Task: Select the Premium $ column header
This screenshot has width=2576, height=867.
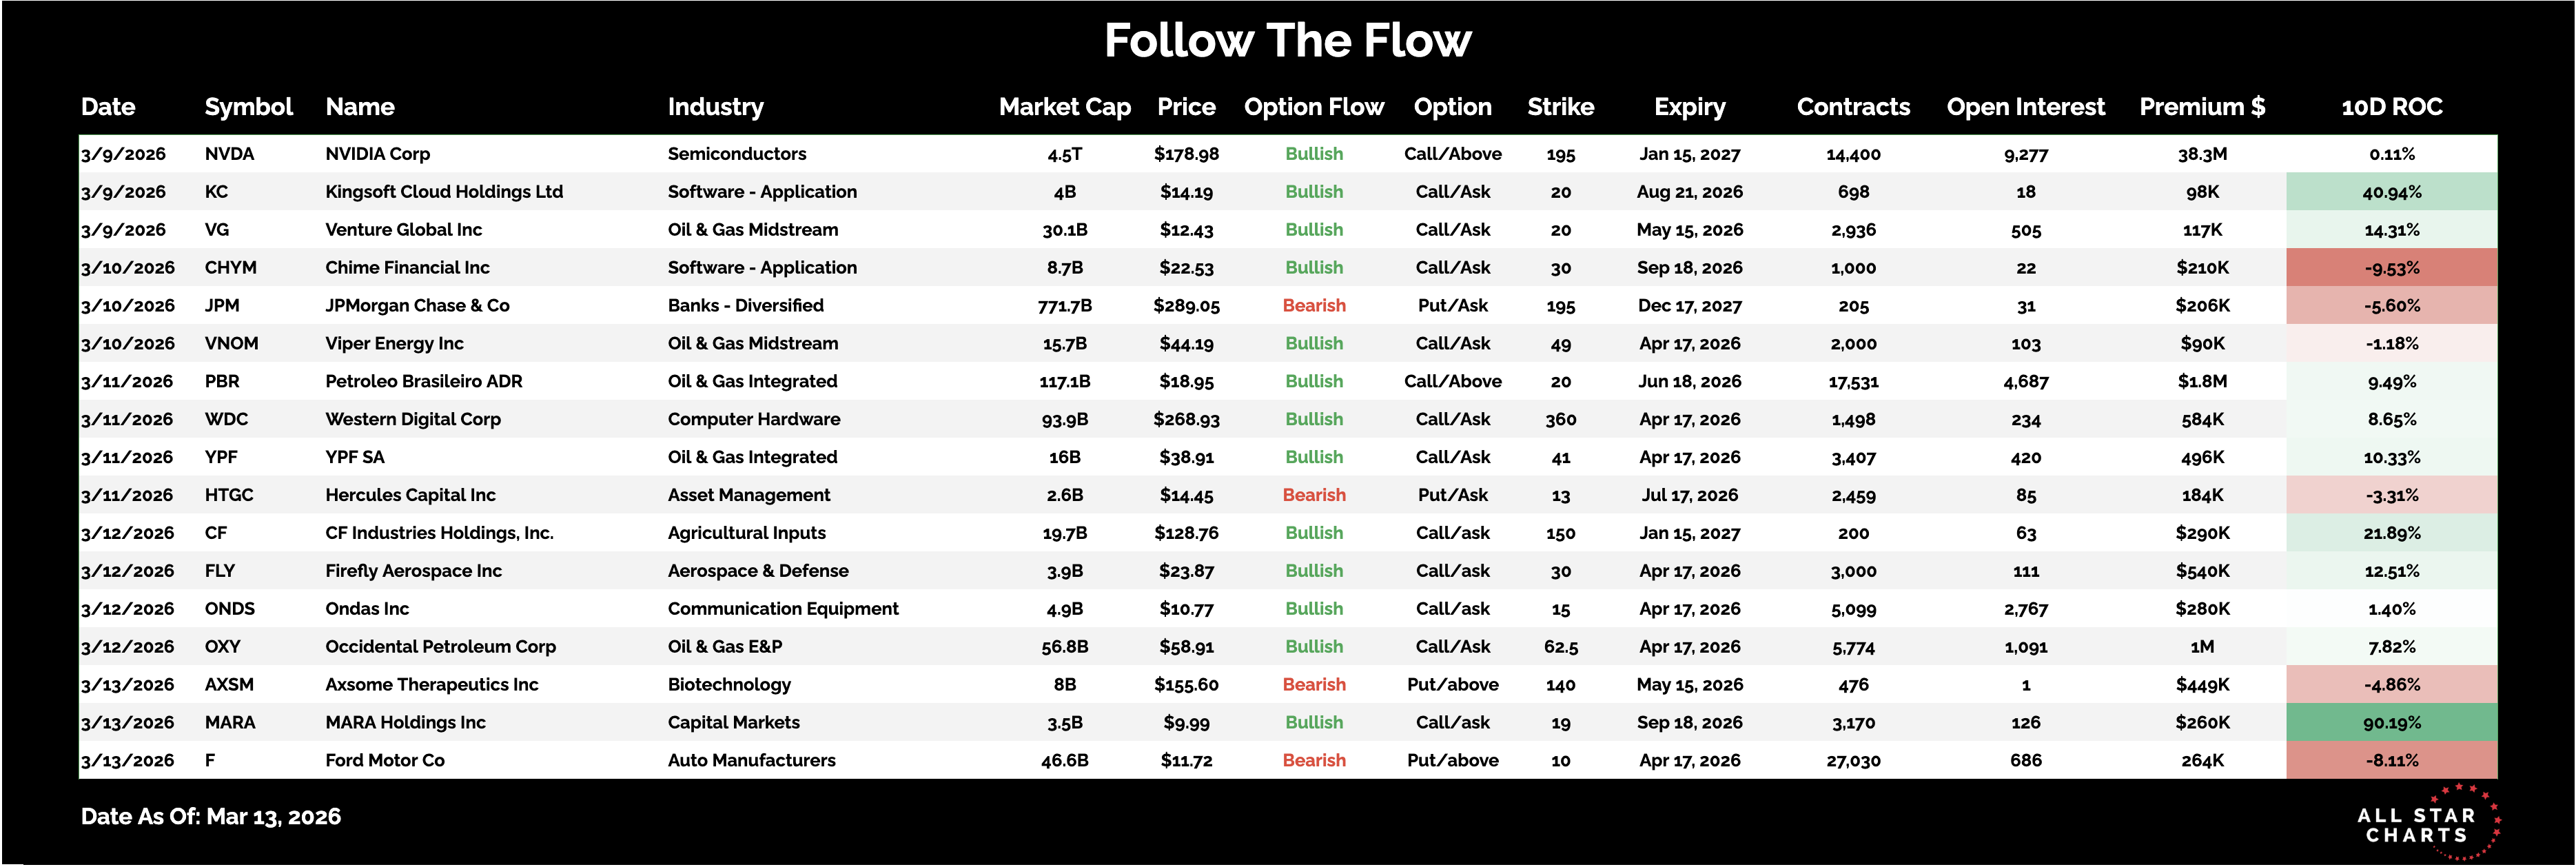Action: 2201,107
